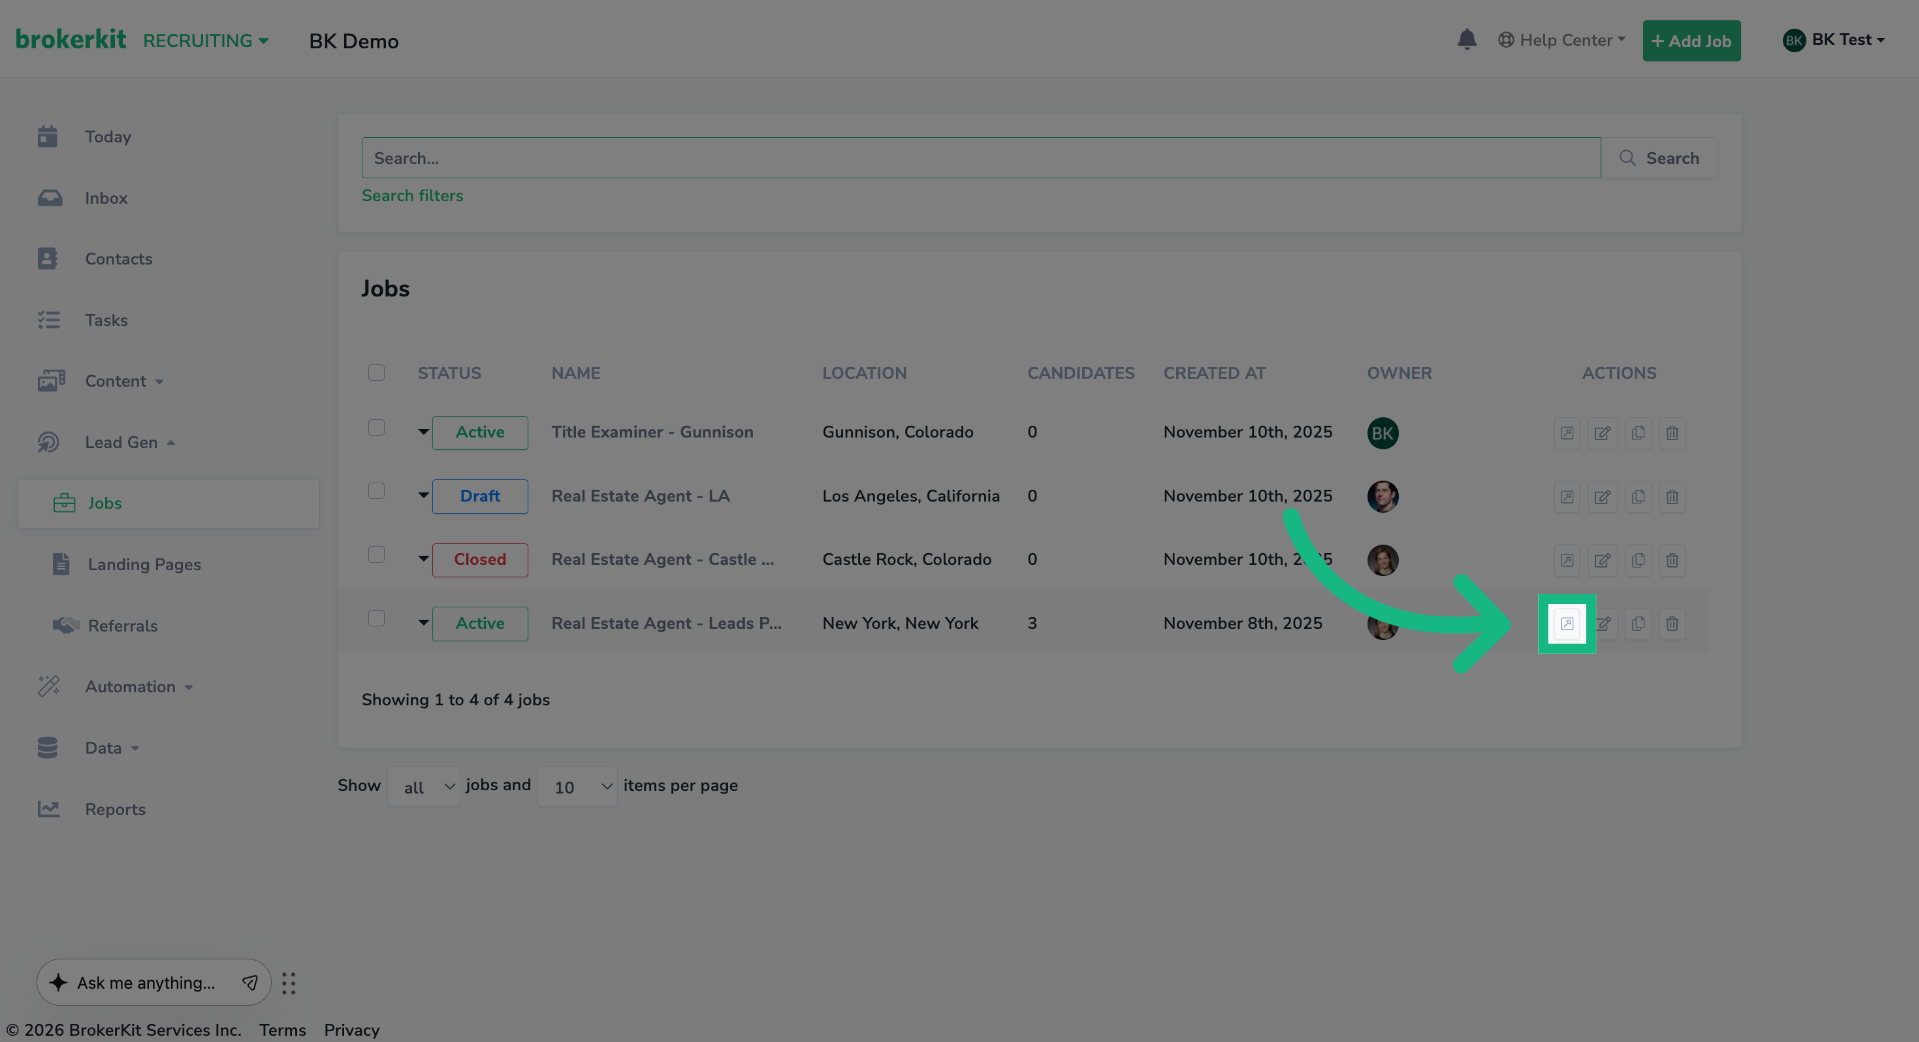Check the Title Examiner - Gunnison row checkbox
Image resolution: width=1919 pixels, height=1042 pixels.
[376, 427]
